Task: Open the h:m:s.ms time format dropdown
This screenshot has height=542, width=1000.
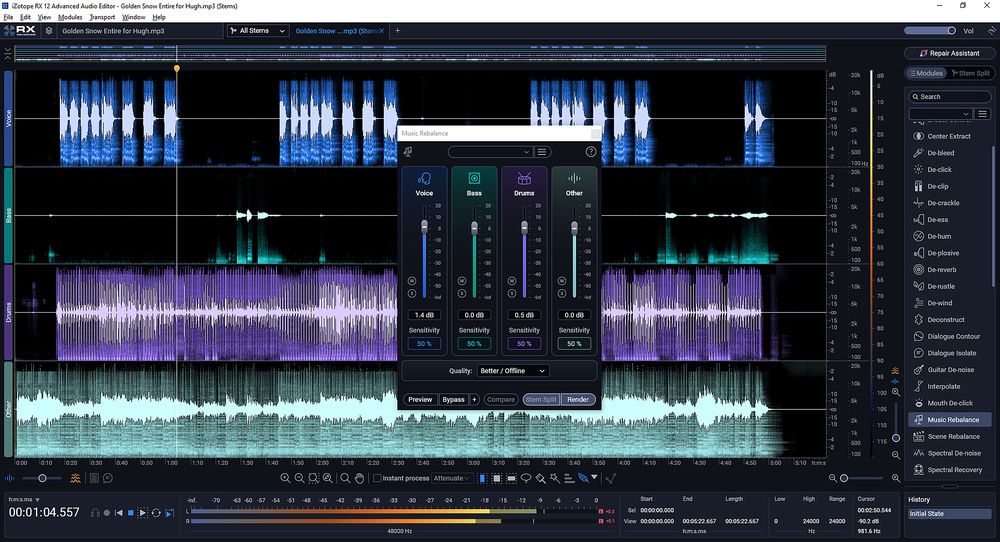Action: pyautogui.click(x=24, y=499)
